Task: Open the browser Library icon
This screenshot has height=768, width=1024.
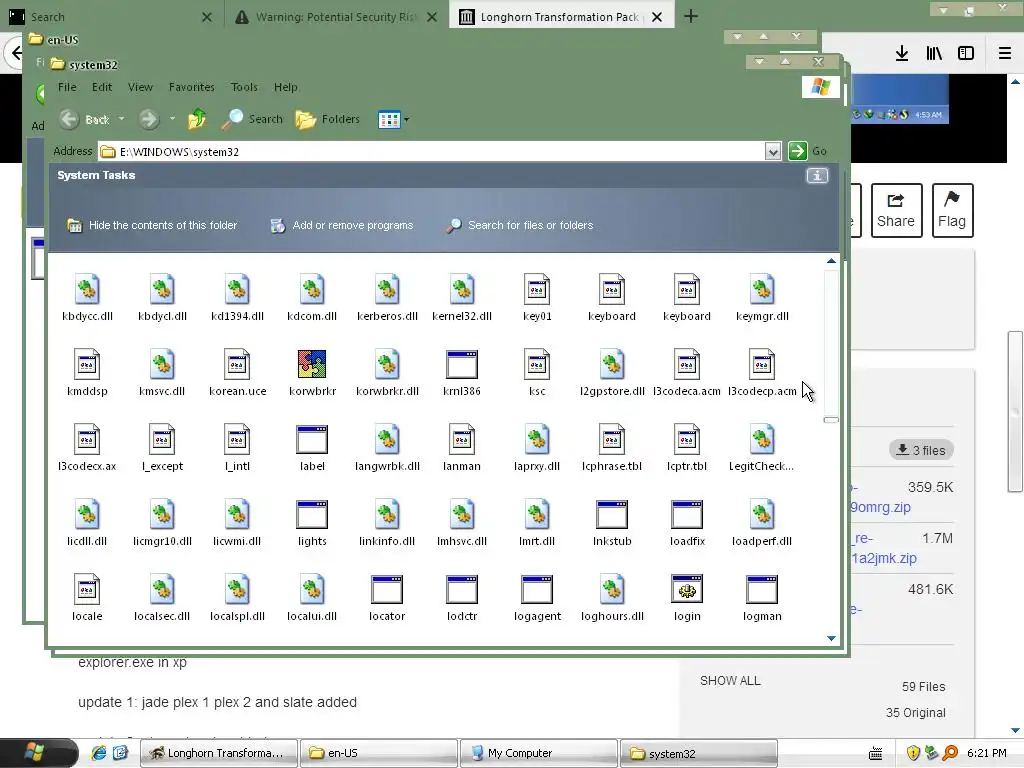Action: click(934, 53)
